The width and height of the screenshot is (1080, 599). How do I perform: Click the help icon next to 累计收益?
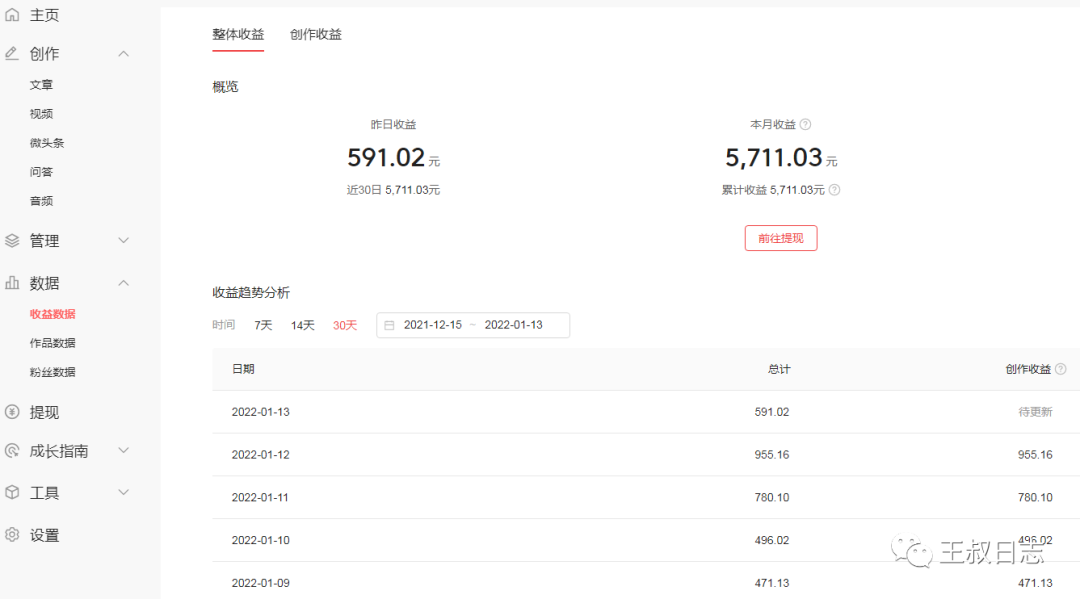(x=834, y=190)
